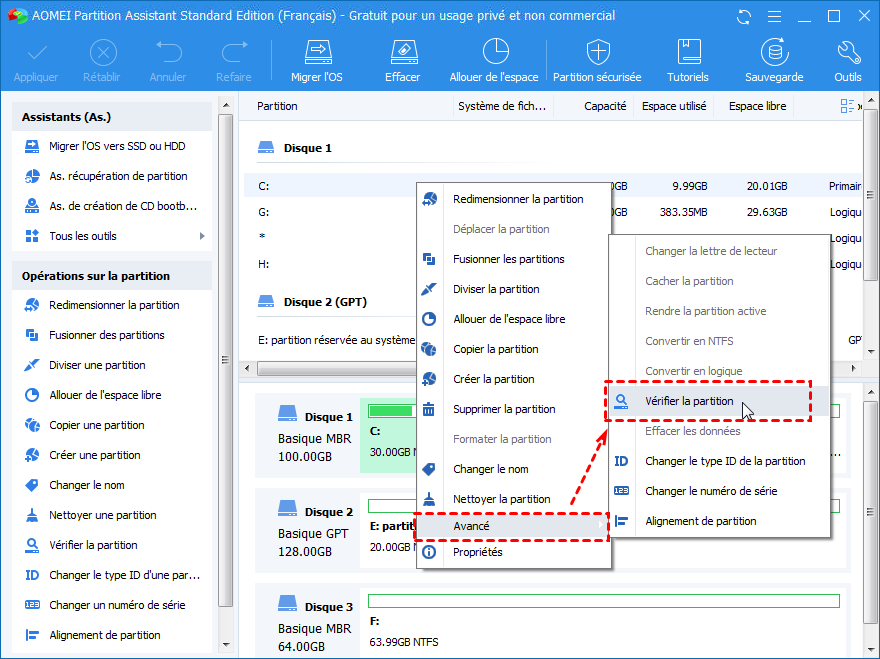Open Tutoriels from the toolbar

point(688,61)
